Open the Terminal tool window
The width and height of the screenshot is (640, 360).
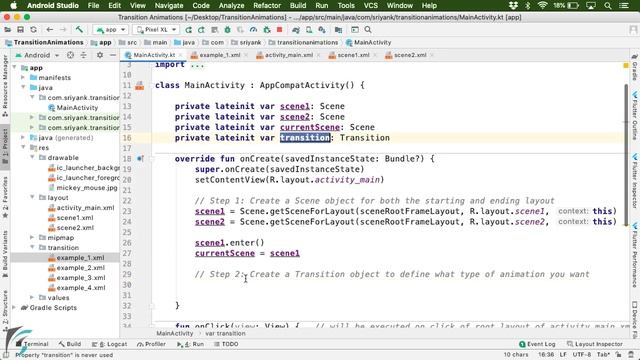point(32,344)
